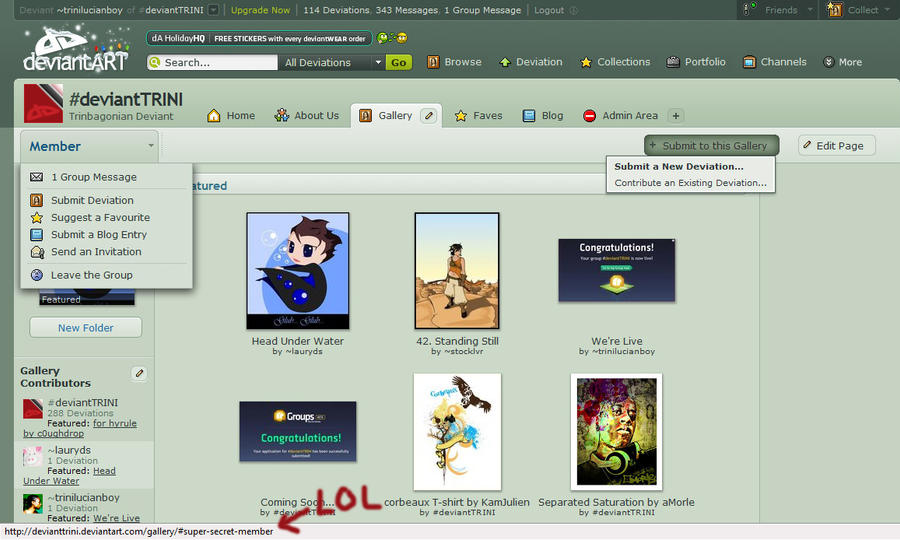Click the deviantART logo
The image size is (900, 540).
pos(75,50)
